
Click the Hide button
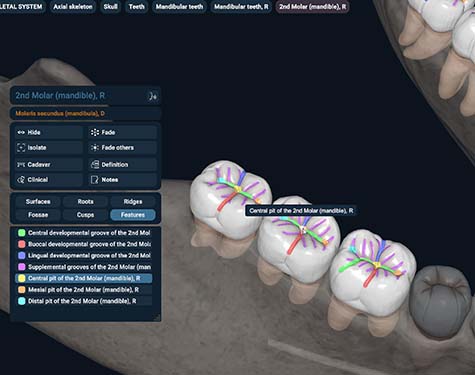49,132
